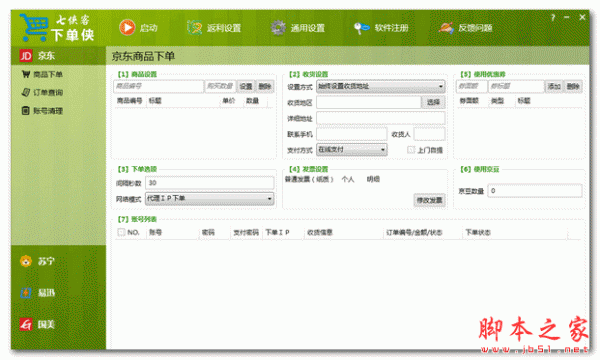Click the 券标题 input field
The width and height of the screenshot is (600, 360).
click(516, 86)
